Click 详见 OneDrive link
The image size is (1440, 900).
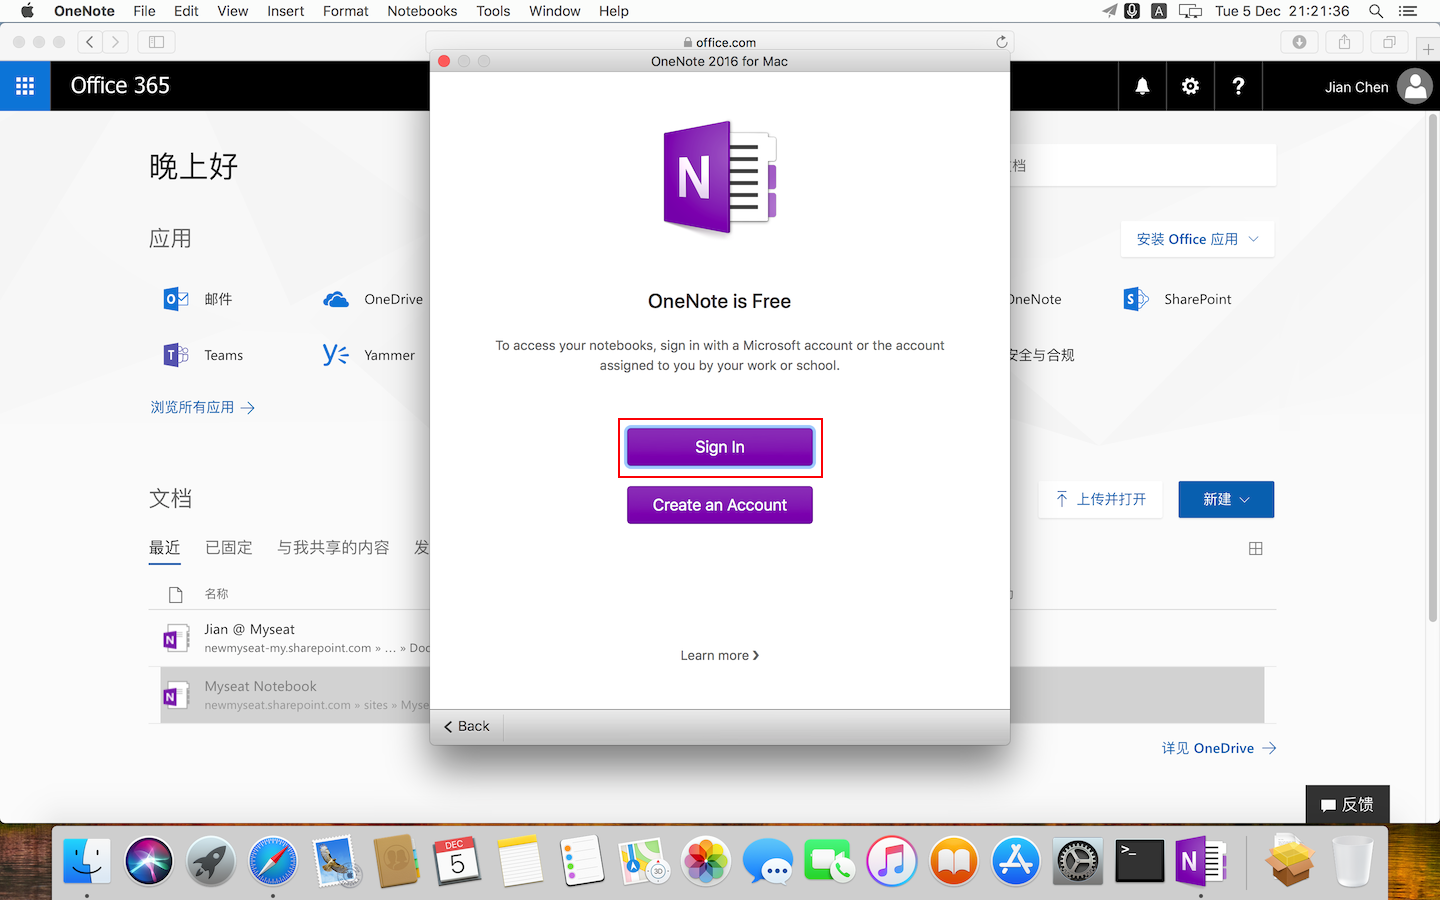1219,748
